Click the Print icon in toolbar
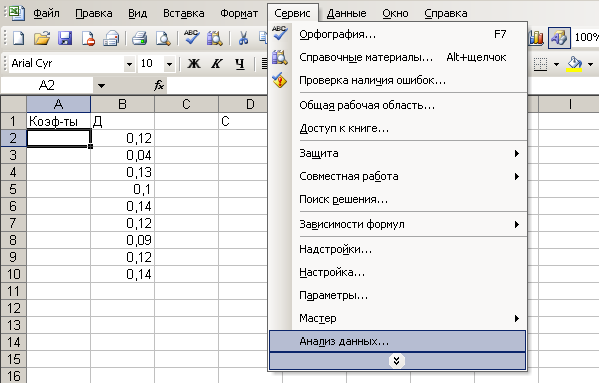This screenshot has width=600, height=383. pyautogui.click(x=139, y=38)
